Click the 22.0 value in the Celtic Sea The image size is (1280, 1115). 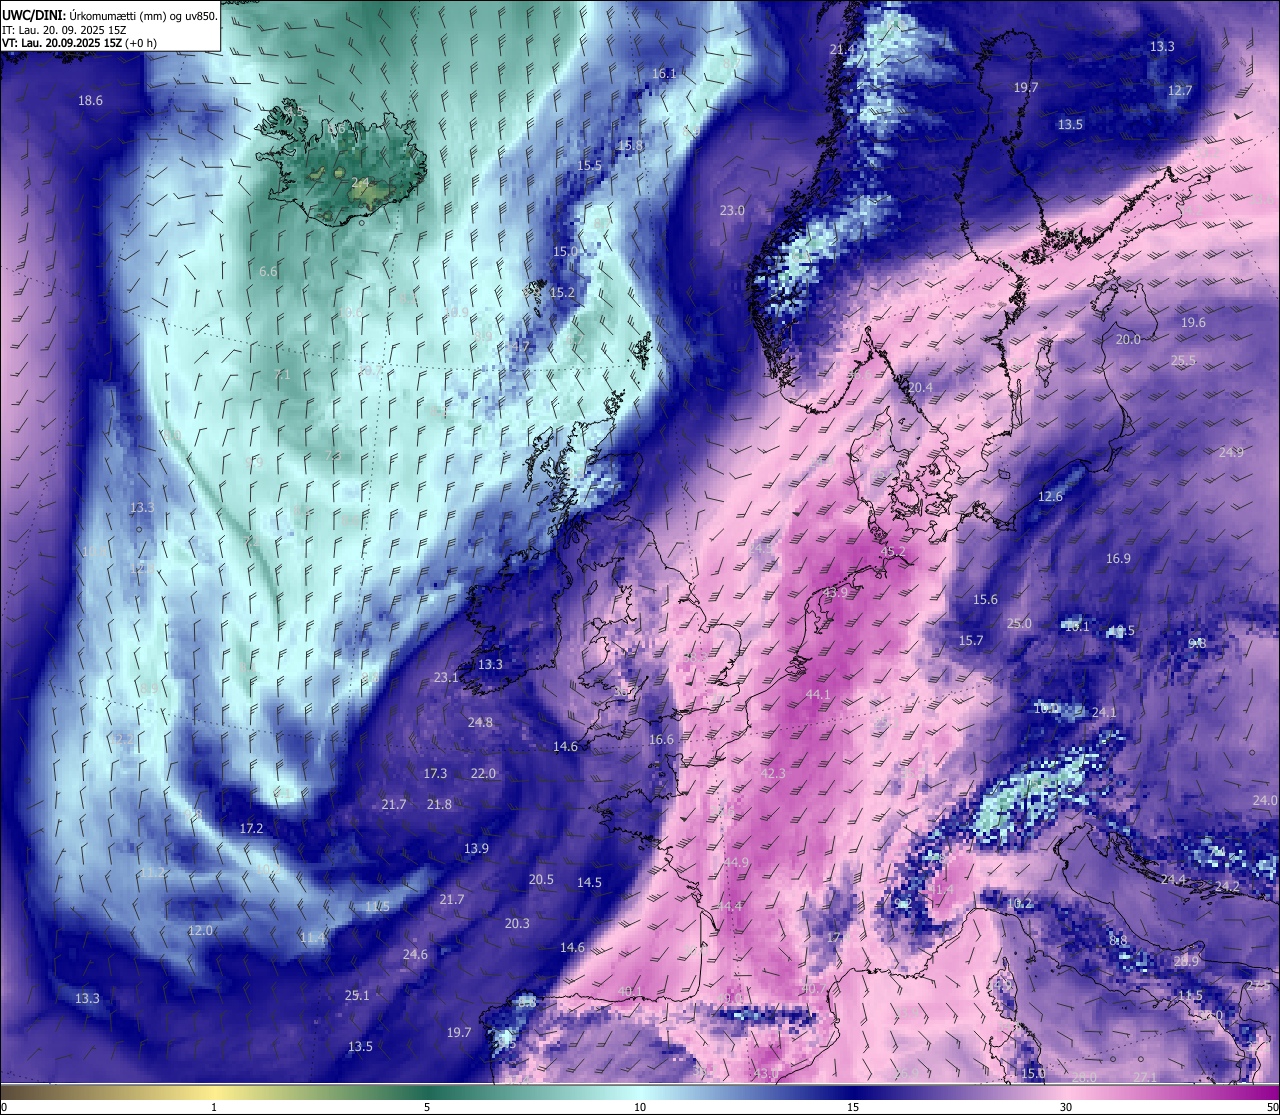483,773
